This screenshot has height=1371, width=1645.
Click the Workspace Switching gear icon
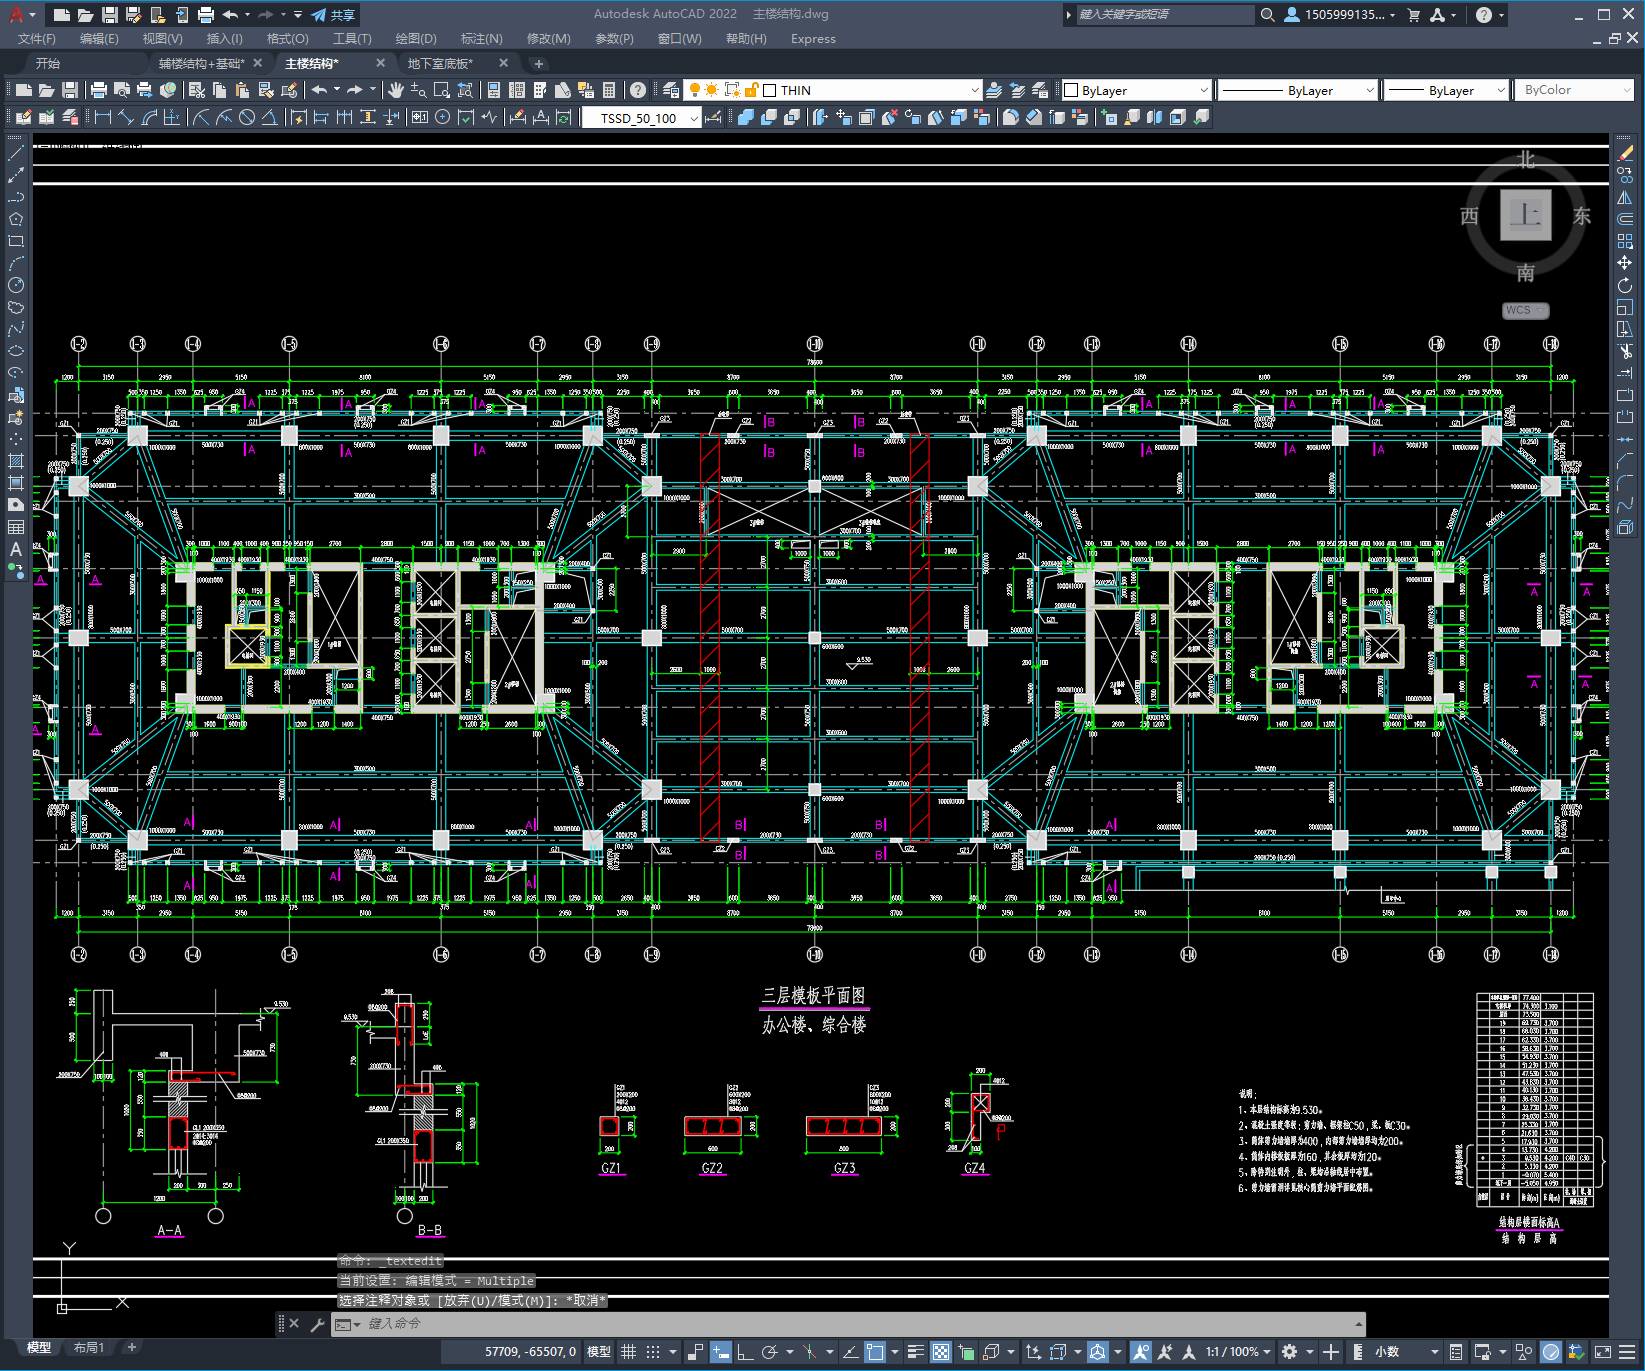(x=1290, y=1352)
